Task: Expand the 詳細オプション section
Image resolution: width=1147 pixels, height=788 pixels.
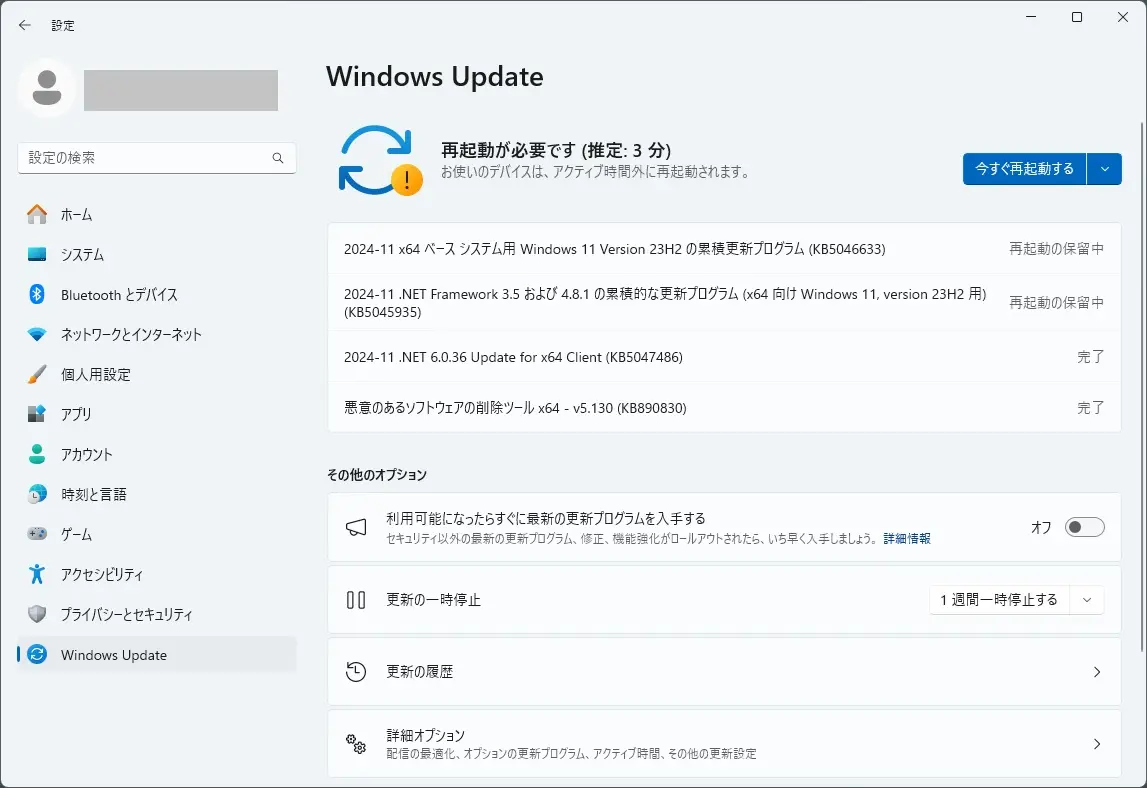Action: 724,743
